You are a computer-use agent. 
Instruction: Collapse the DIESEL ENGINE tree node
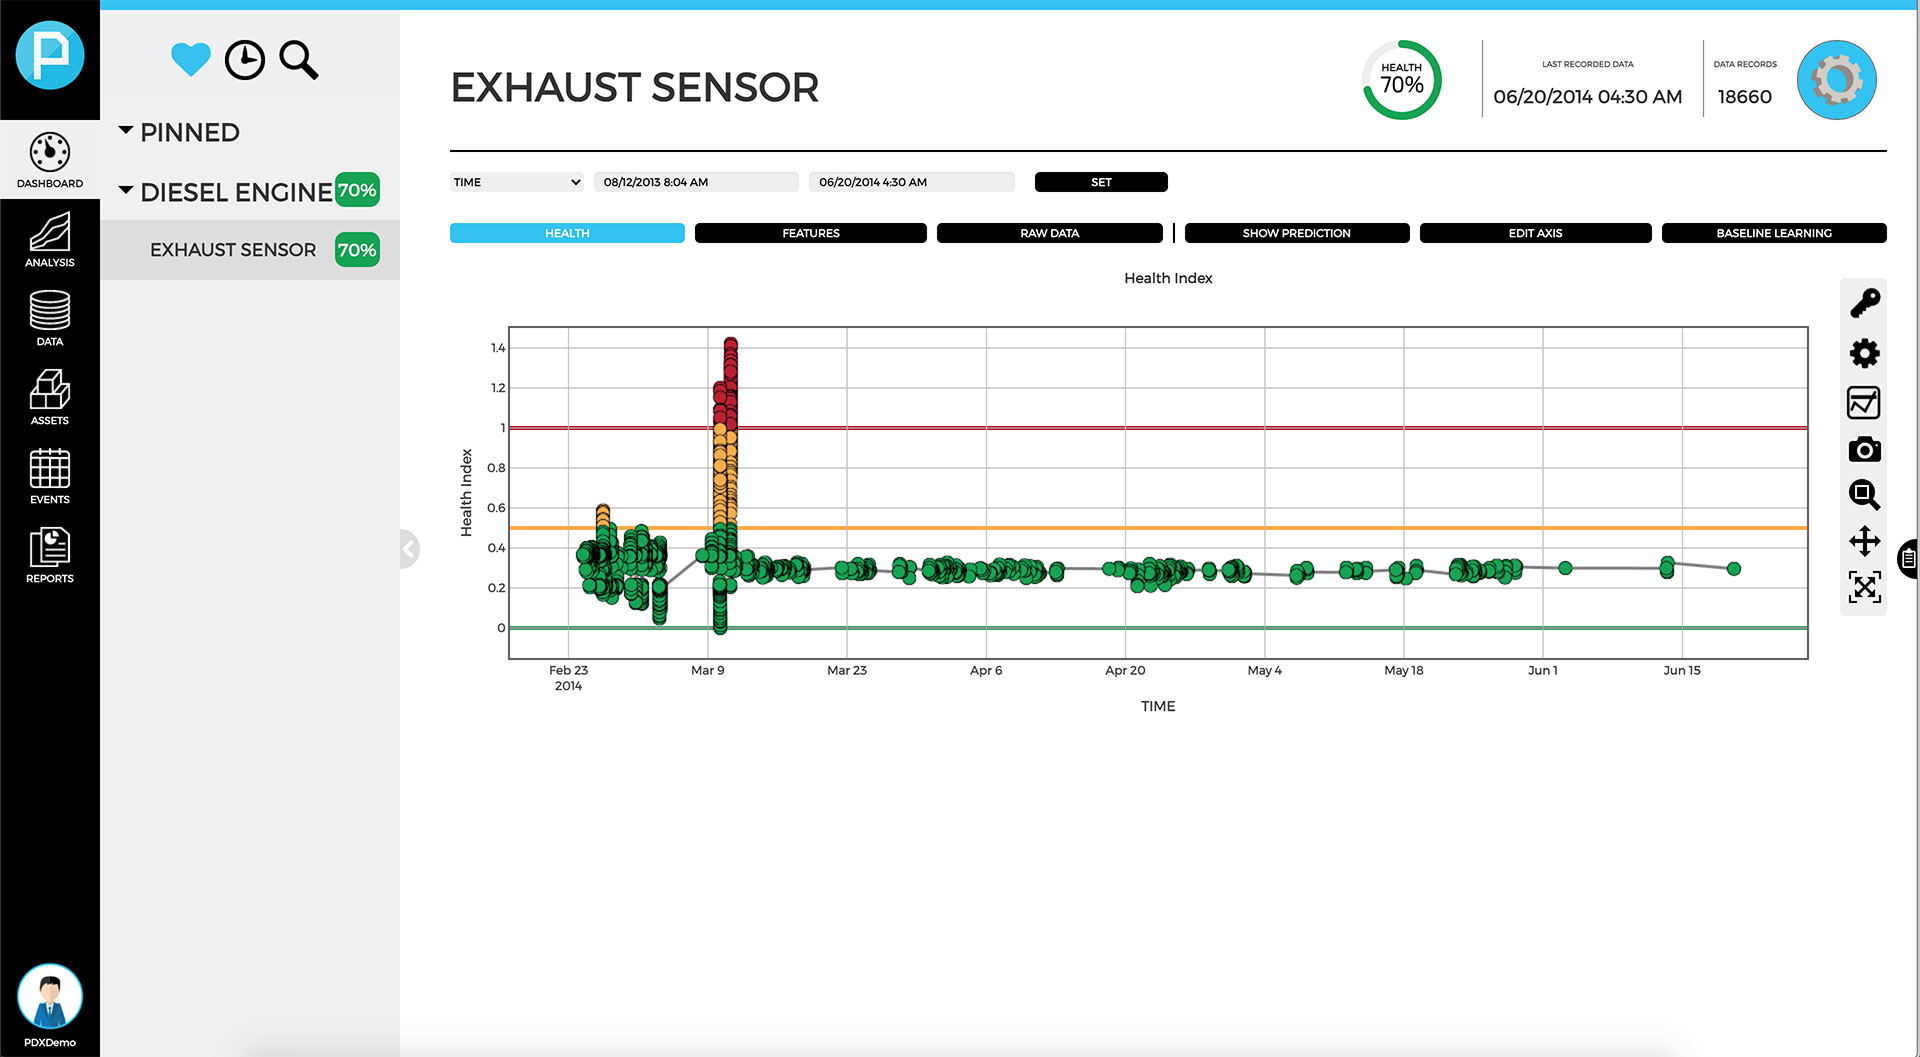(126, 190)
